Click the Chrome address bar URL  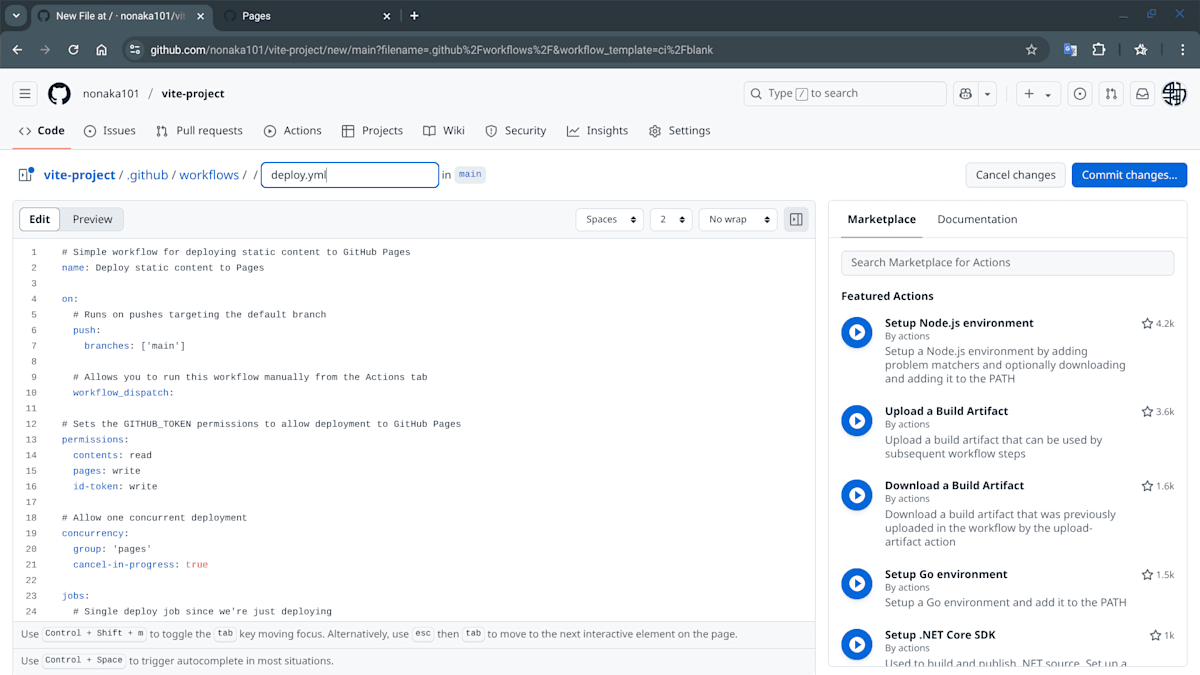(432, 49)
